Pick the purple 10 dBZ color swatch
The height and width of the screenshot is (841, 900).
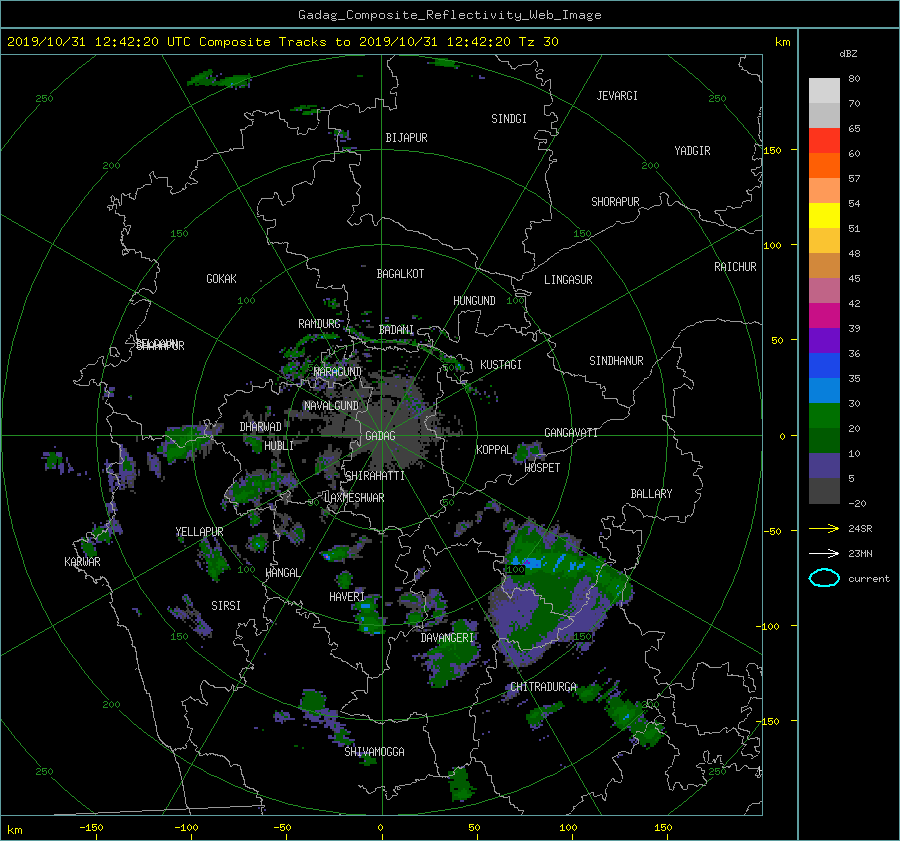824,465
